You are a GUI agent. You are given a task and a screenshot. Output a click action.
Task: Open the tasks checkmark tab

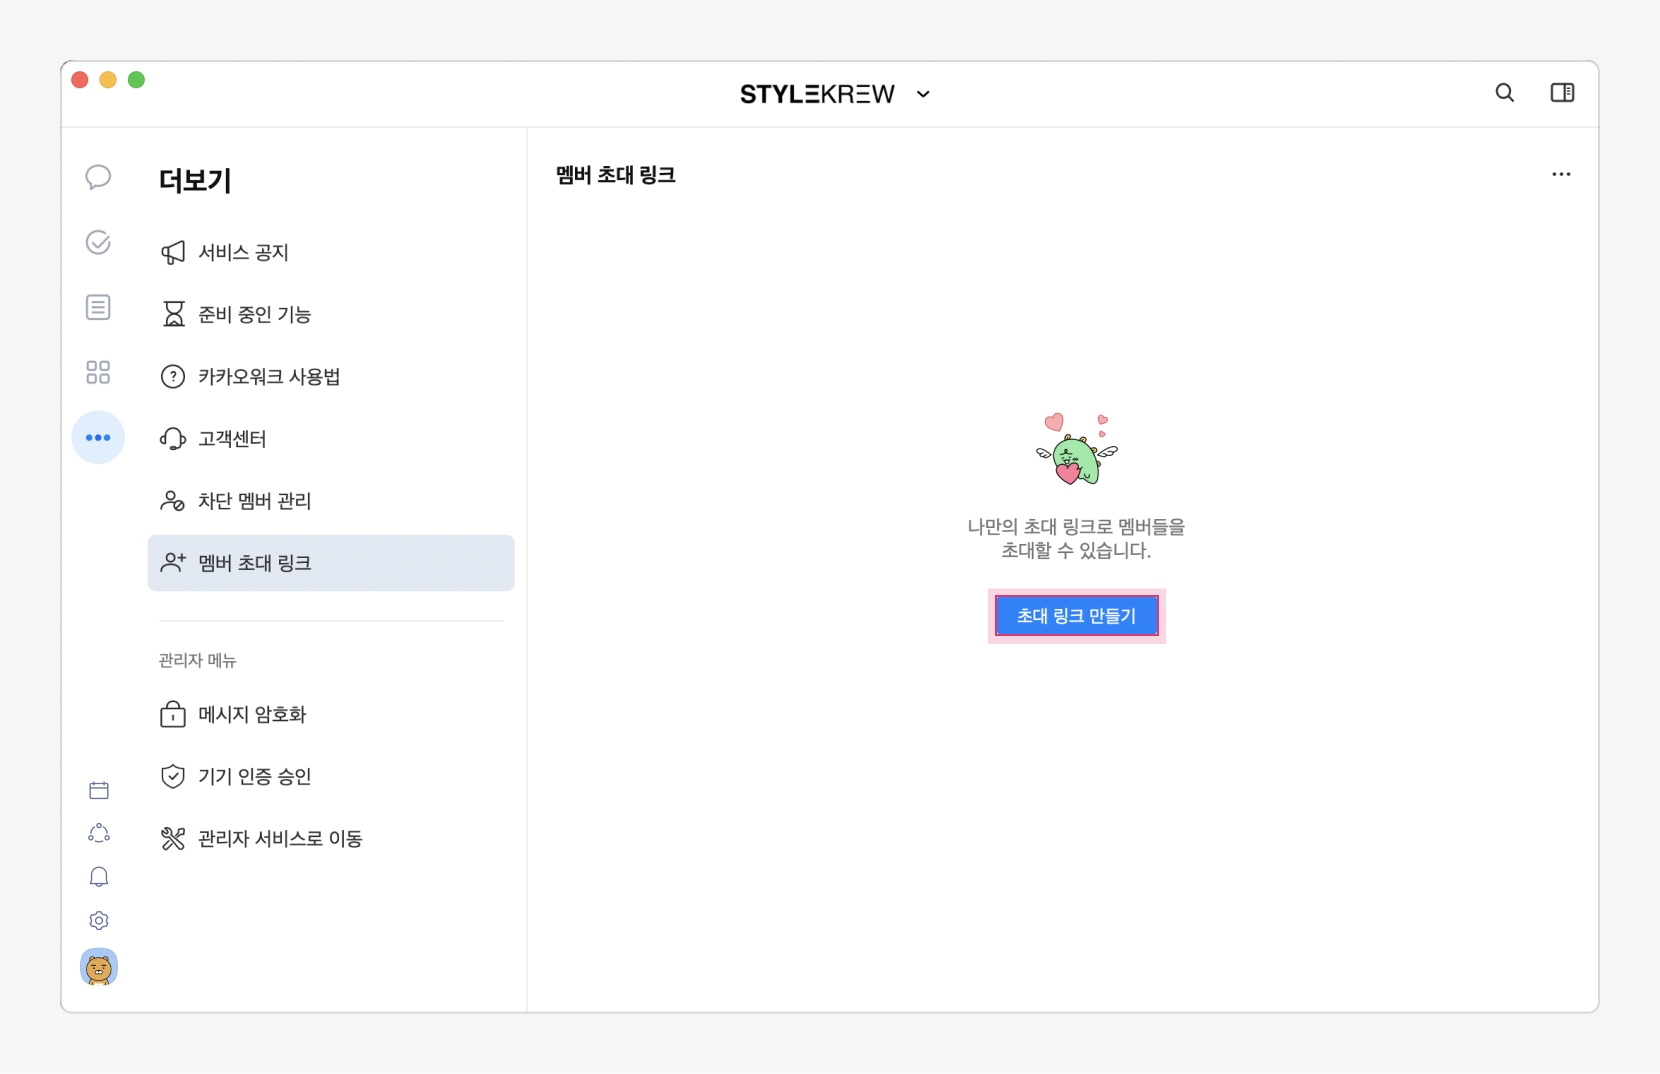[98, 242]
